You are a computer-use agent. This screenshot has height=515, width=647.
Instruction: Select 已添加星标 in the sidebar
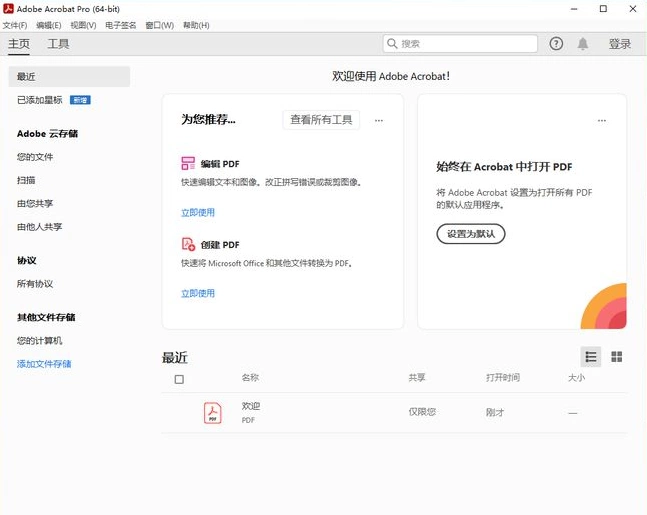(40, 100)
